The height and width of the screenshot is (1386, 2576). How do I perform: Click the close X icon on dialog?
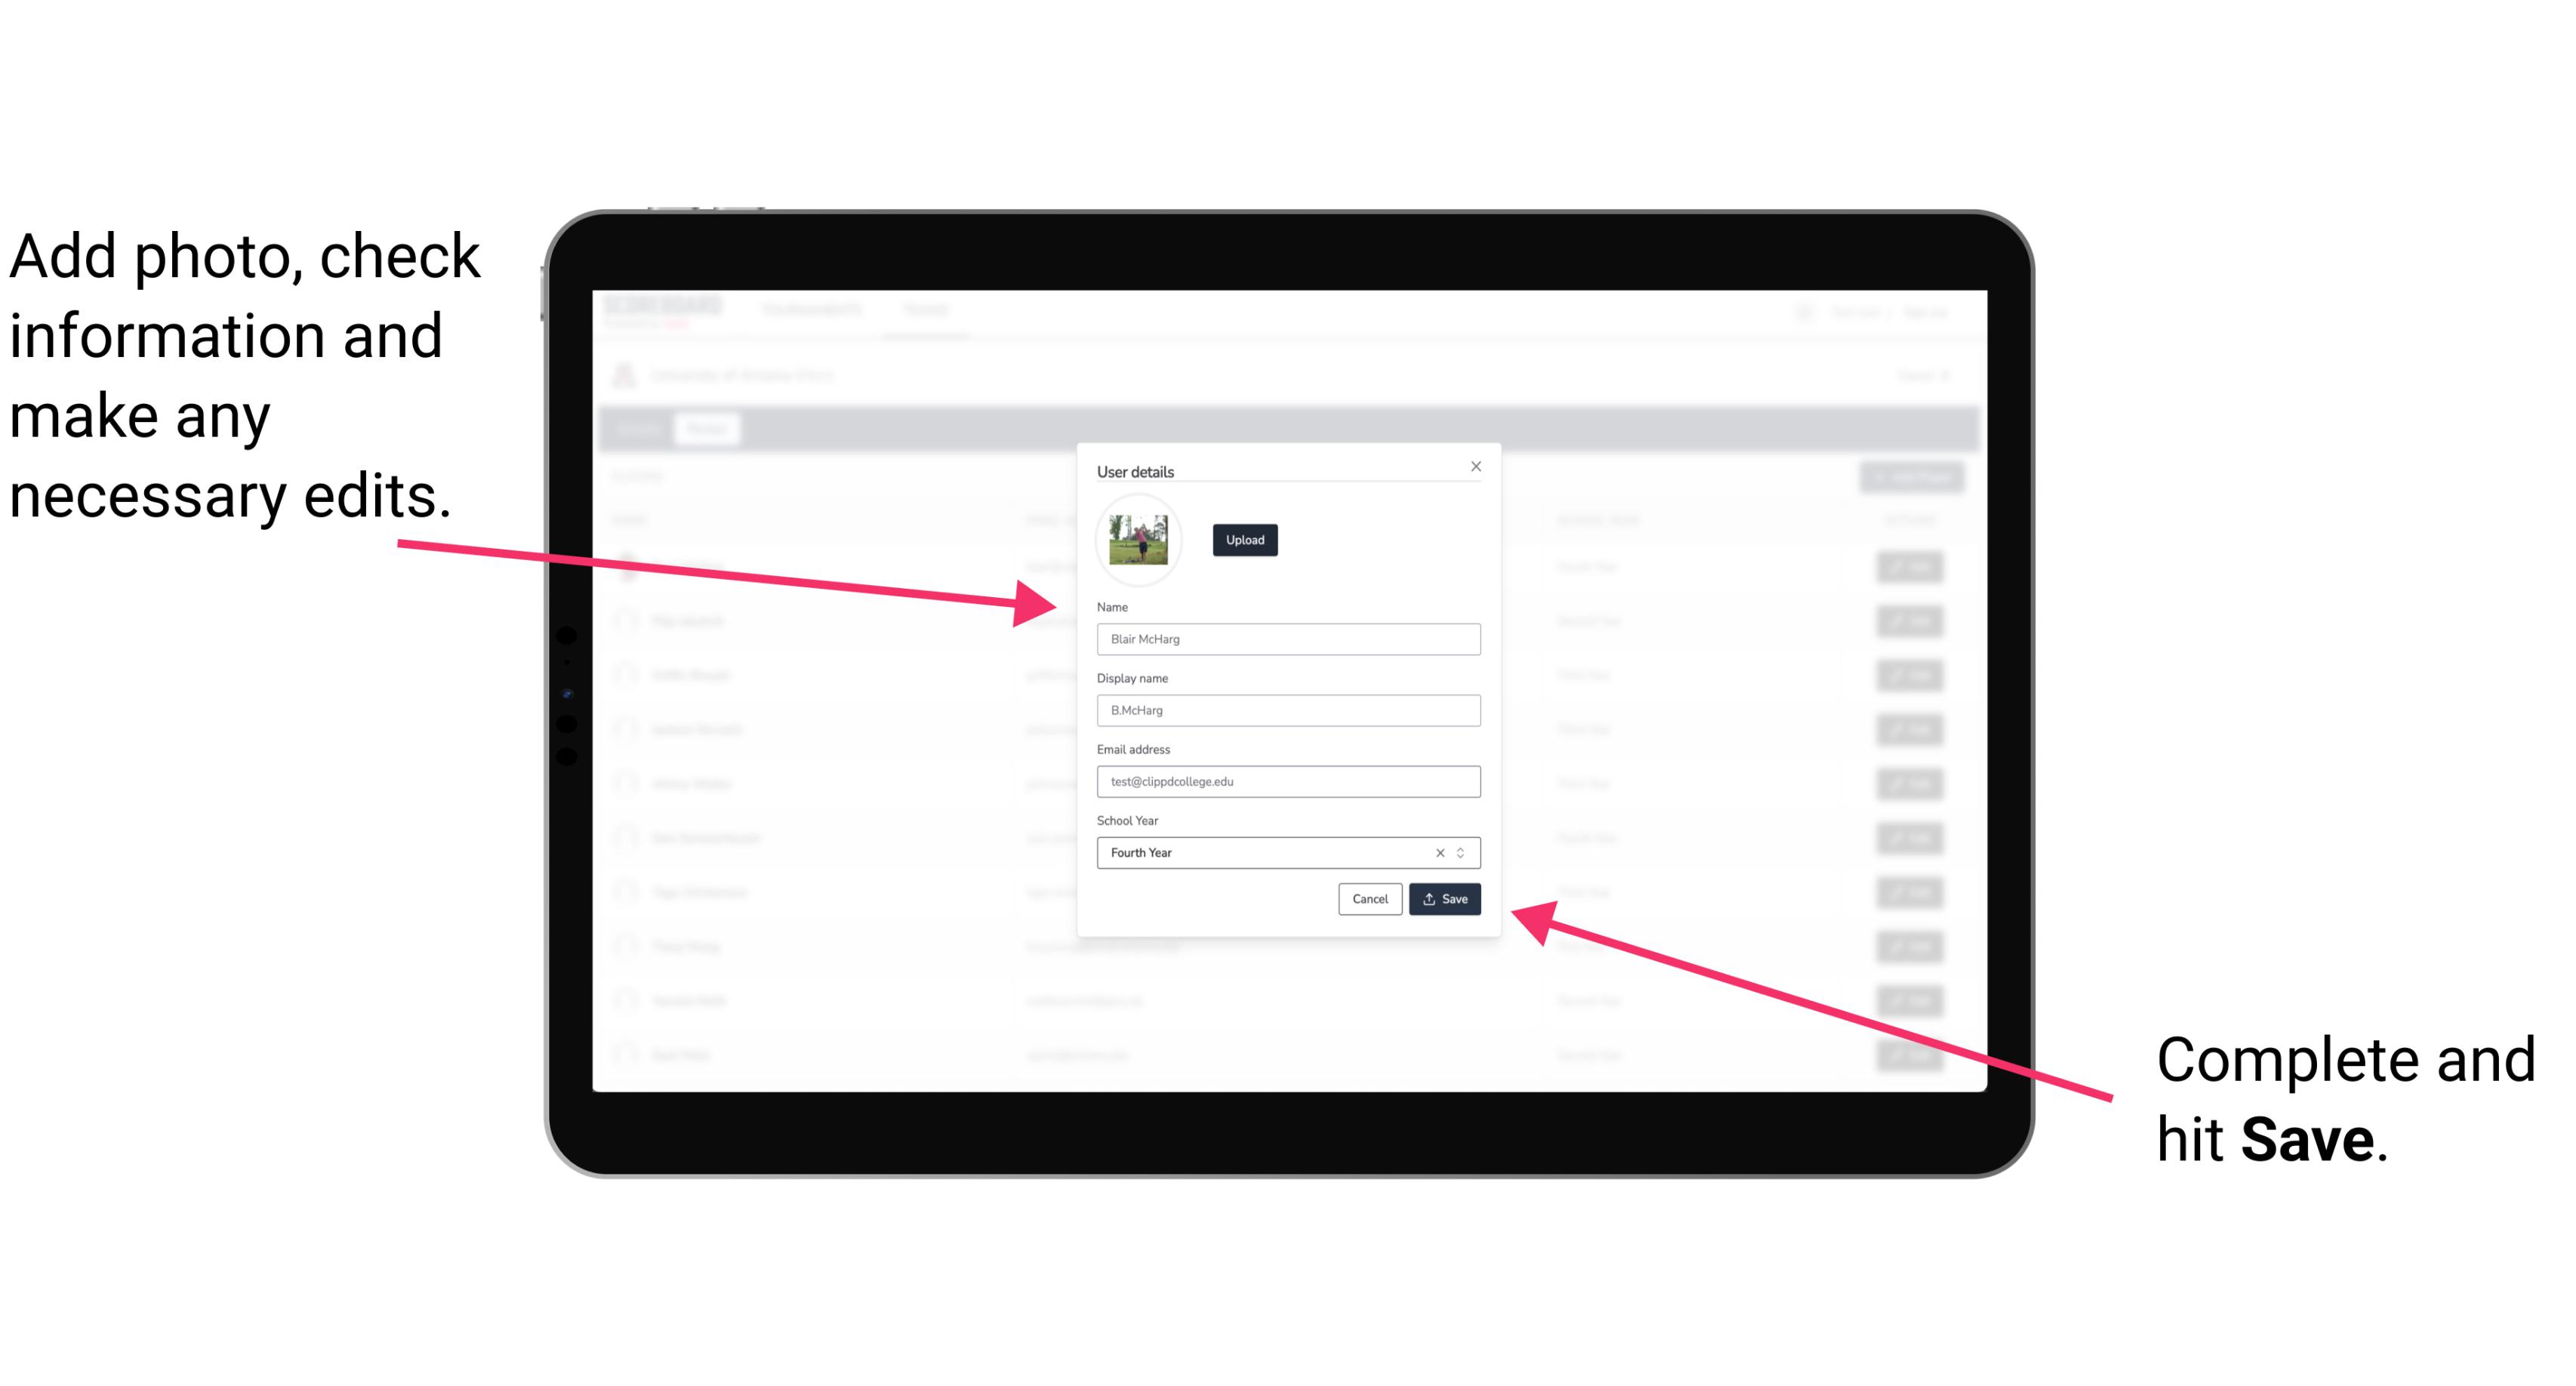tap(1477, 466)
